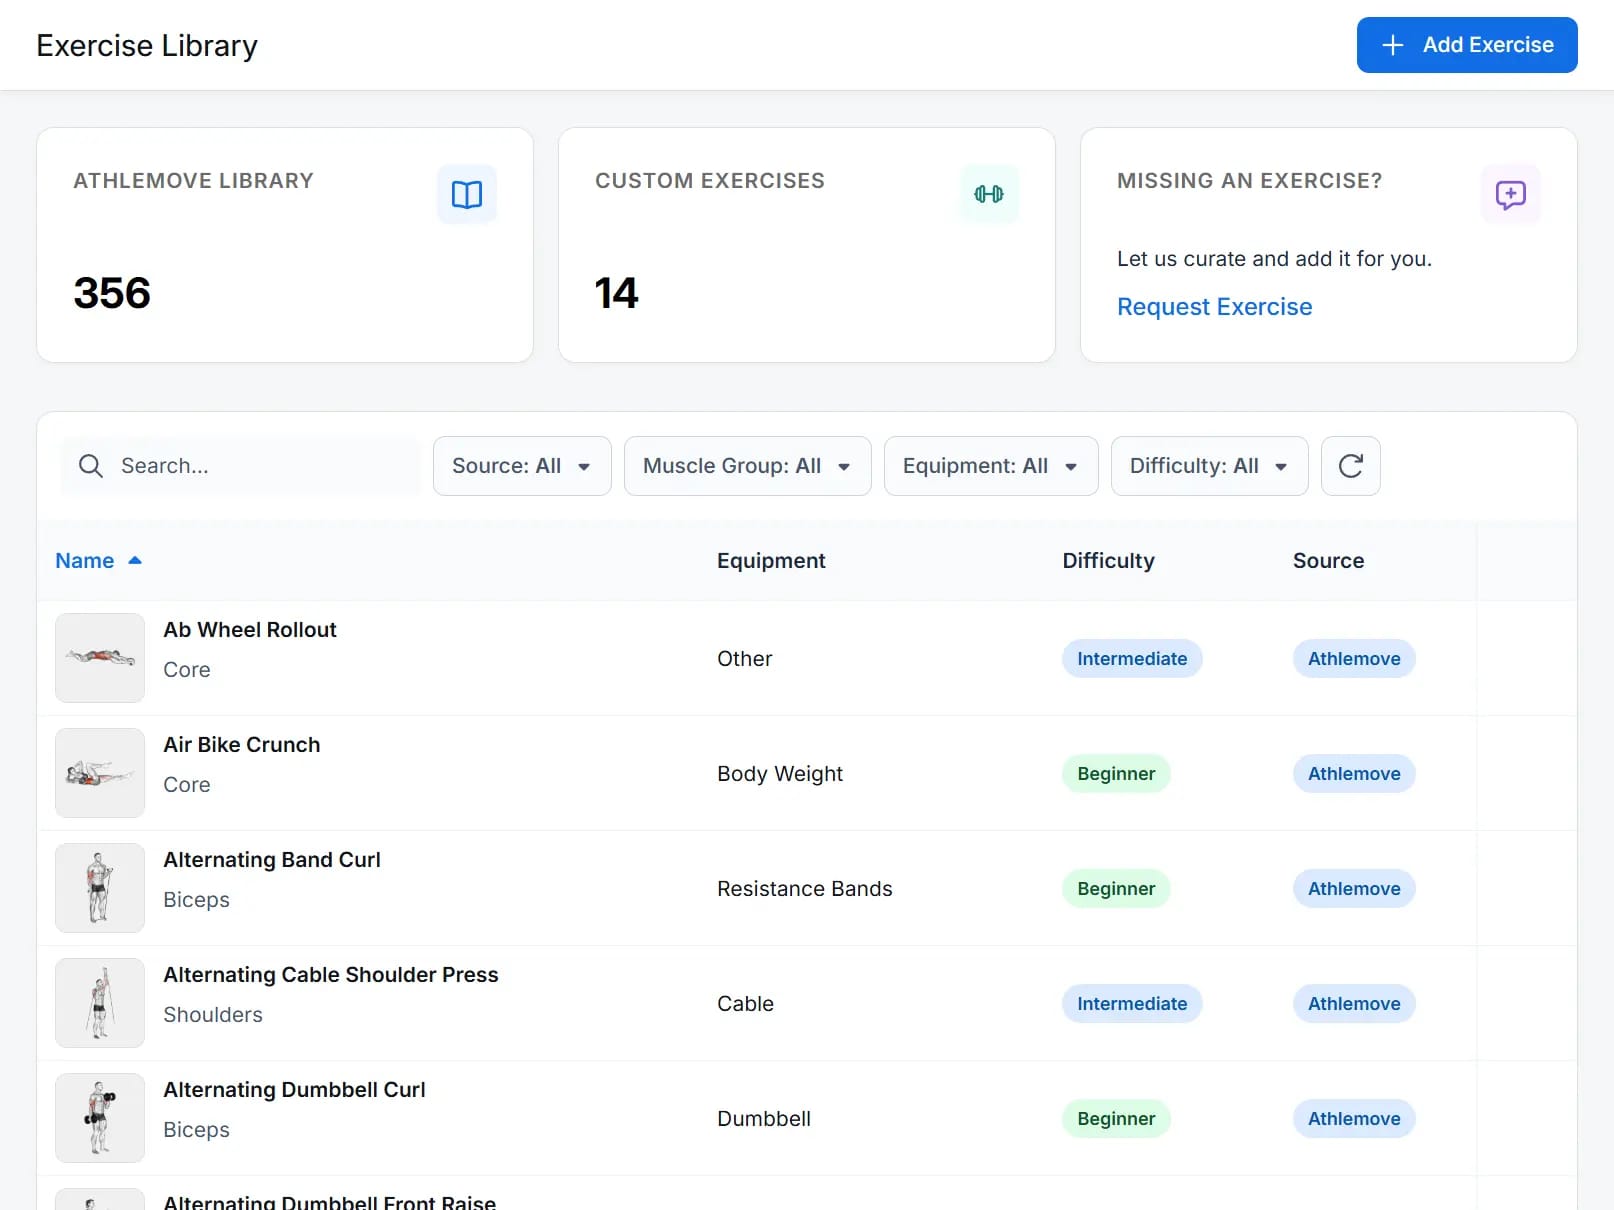This screenshot has height=1210, width=1614.
Task: Open the Muscle Group filter dropdown
Action: 747,465
